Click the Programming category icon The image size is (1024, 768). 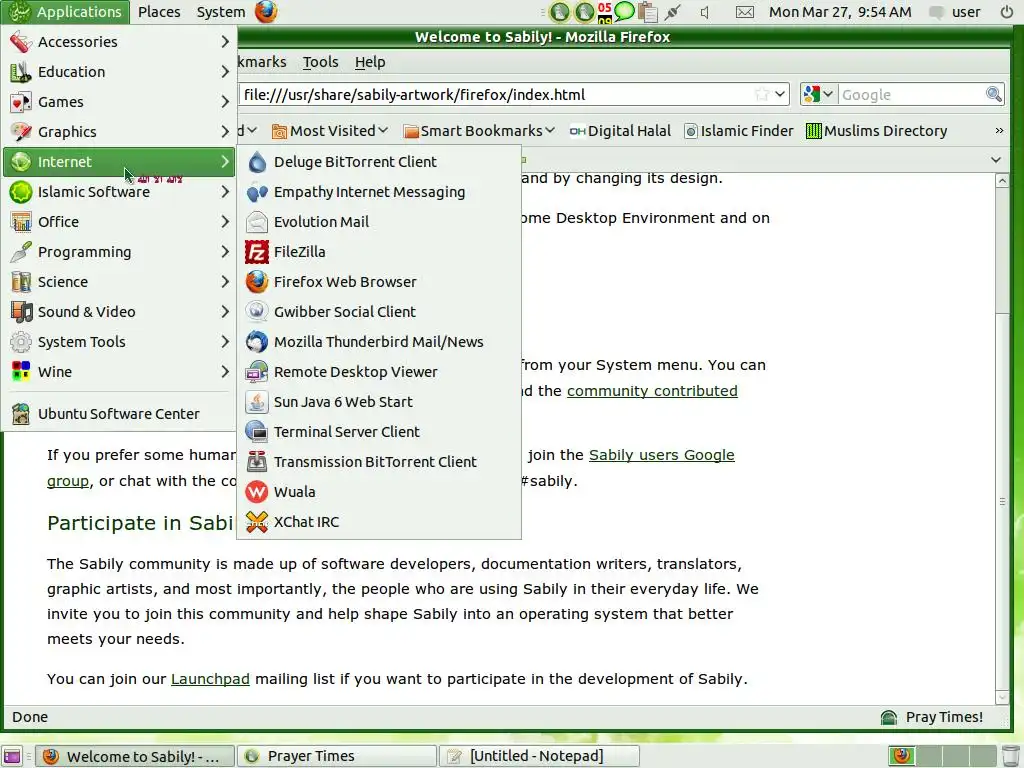click(x=21, y=252)
